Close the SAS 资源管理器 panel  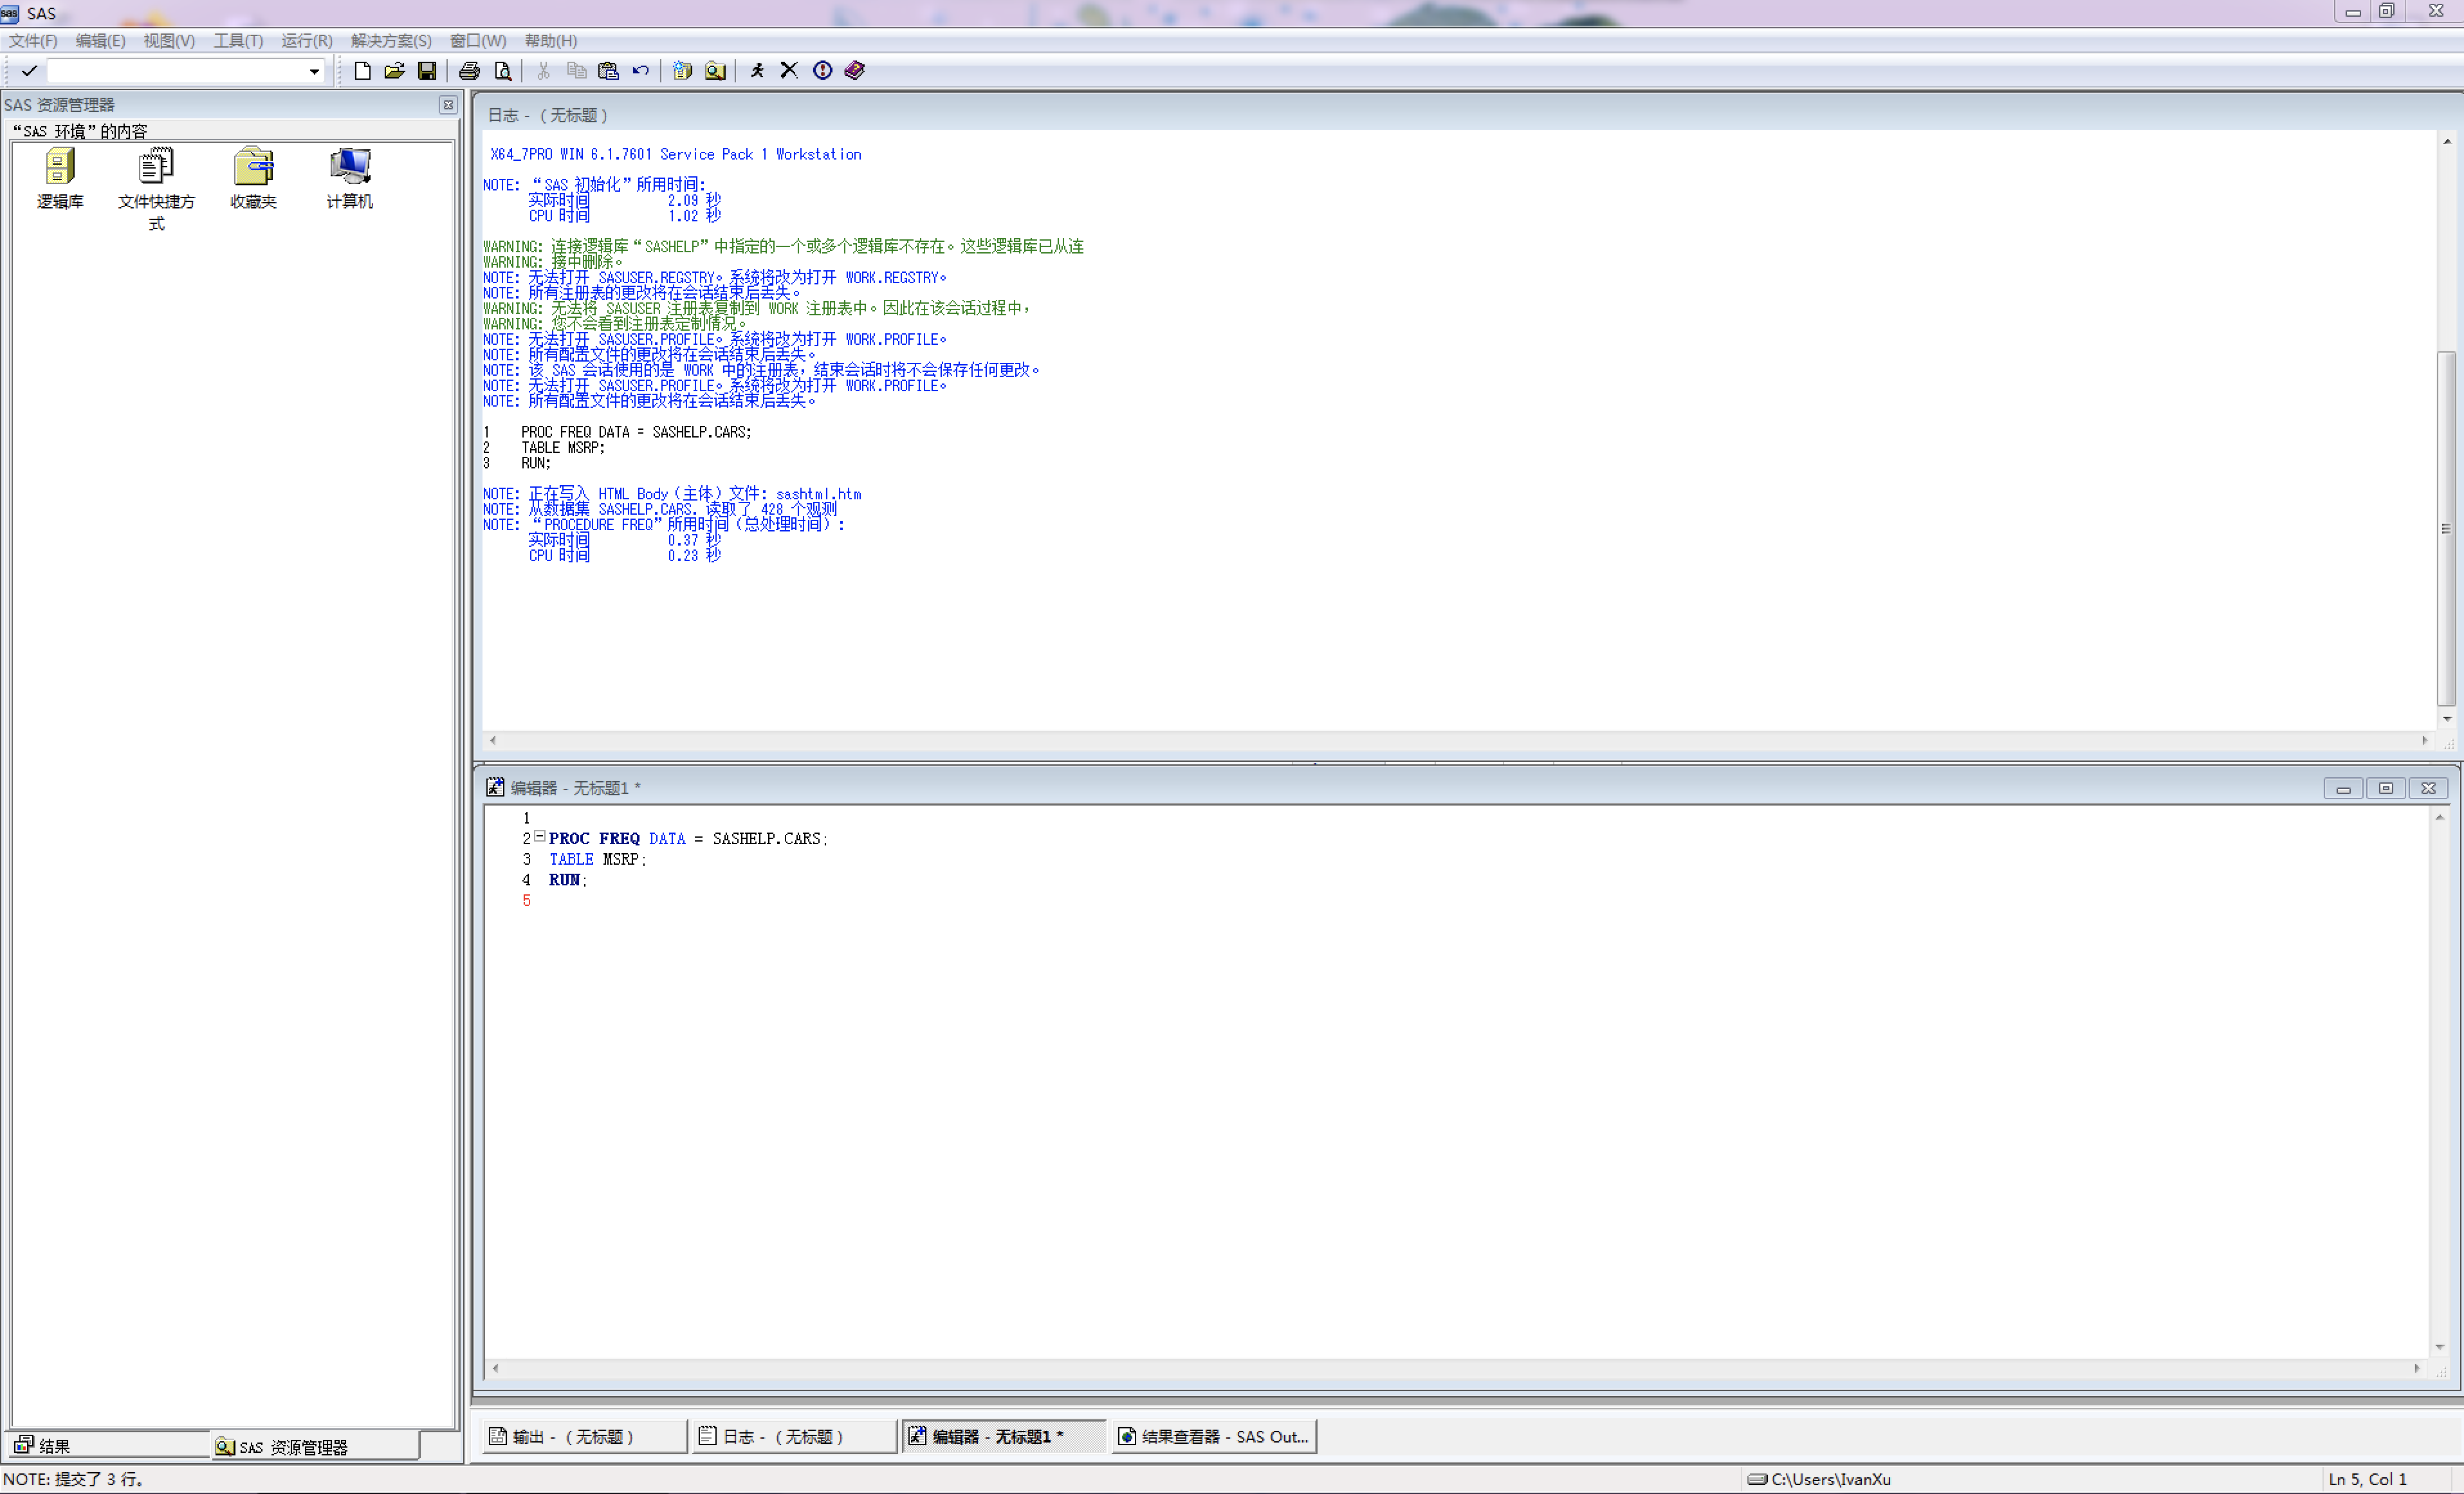click(x=447, y=104)
